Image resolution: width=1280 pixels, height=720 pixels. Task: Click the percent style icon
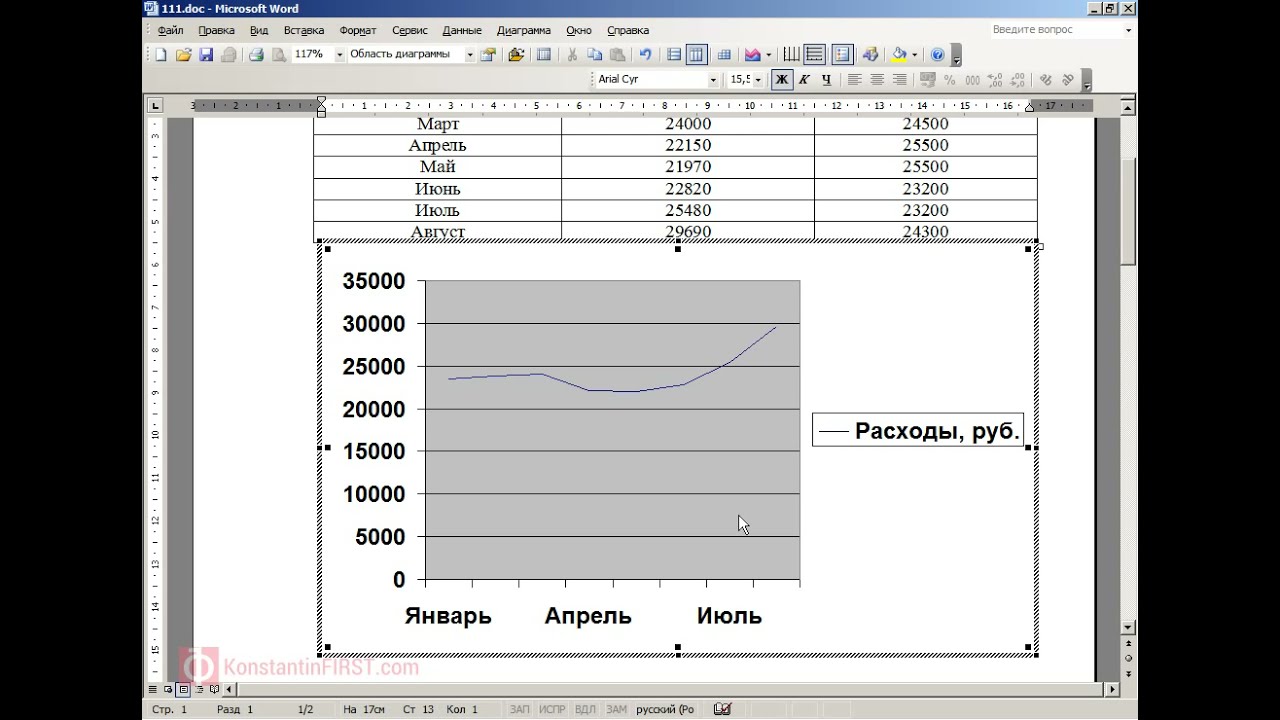[949, 80]
